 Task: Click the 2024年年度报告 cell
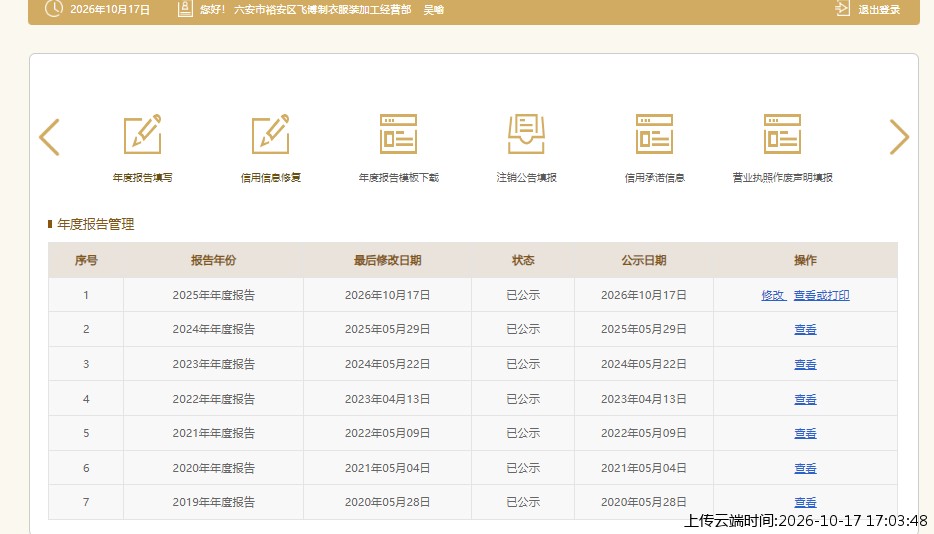pyautogui.click(x=213, y=329)
